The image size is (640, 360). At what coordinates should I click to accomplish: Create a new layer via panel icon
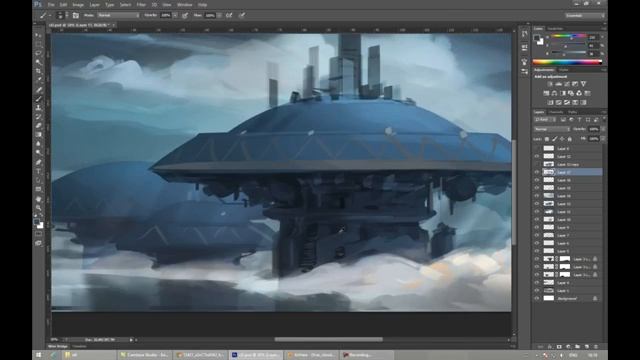pyautogui.click(x=587, y=347)
